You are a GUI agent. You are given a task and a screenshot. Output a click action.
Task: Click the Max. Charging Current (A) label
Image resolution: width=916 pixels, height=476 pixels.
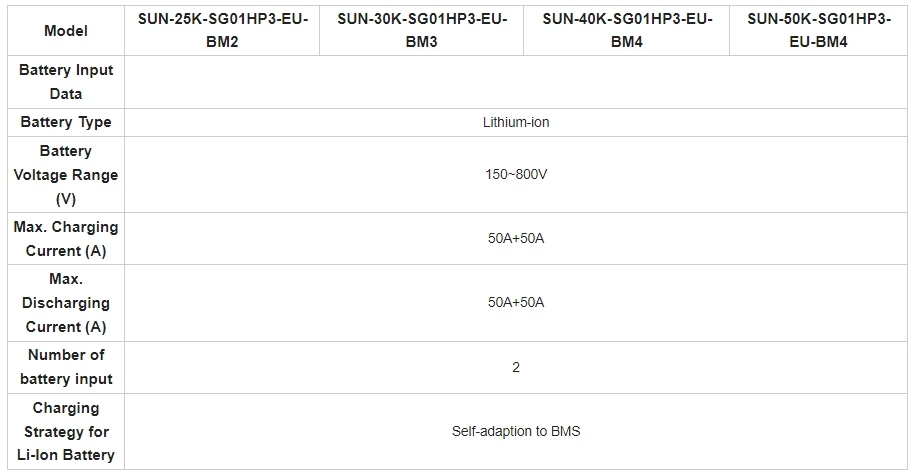pyautogui.click(x=66, y=239)
